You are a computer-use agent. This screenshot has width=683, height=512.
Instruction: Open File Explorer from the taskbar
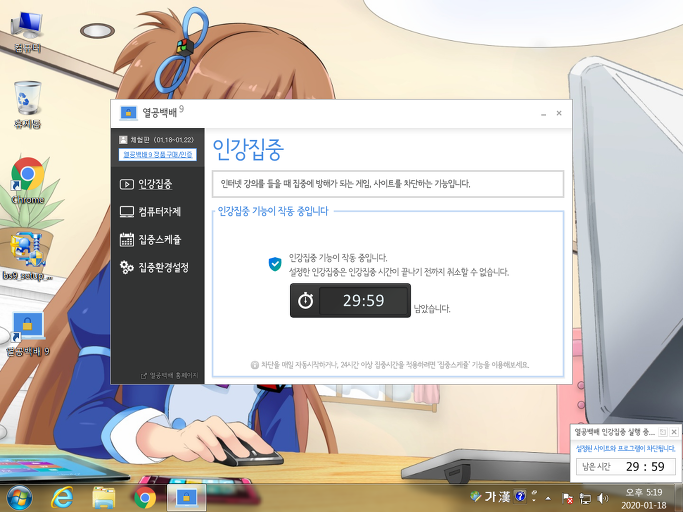[x=104, y=497]
